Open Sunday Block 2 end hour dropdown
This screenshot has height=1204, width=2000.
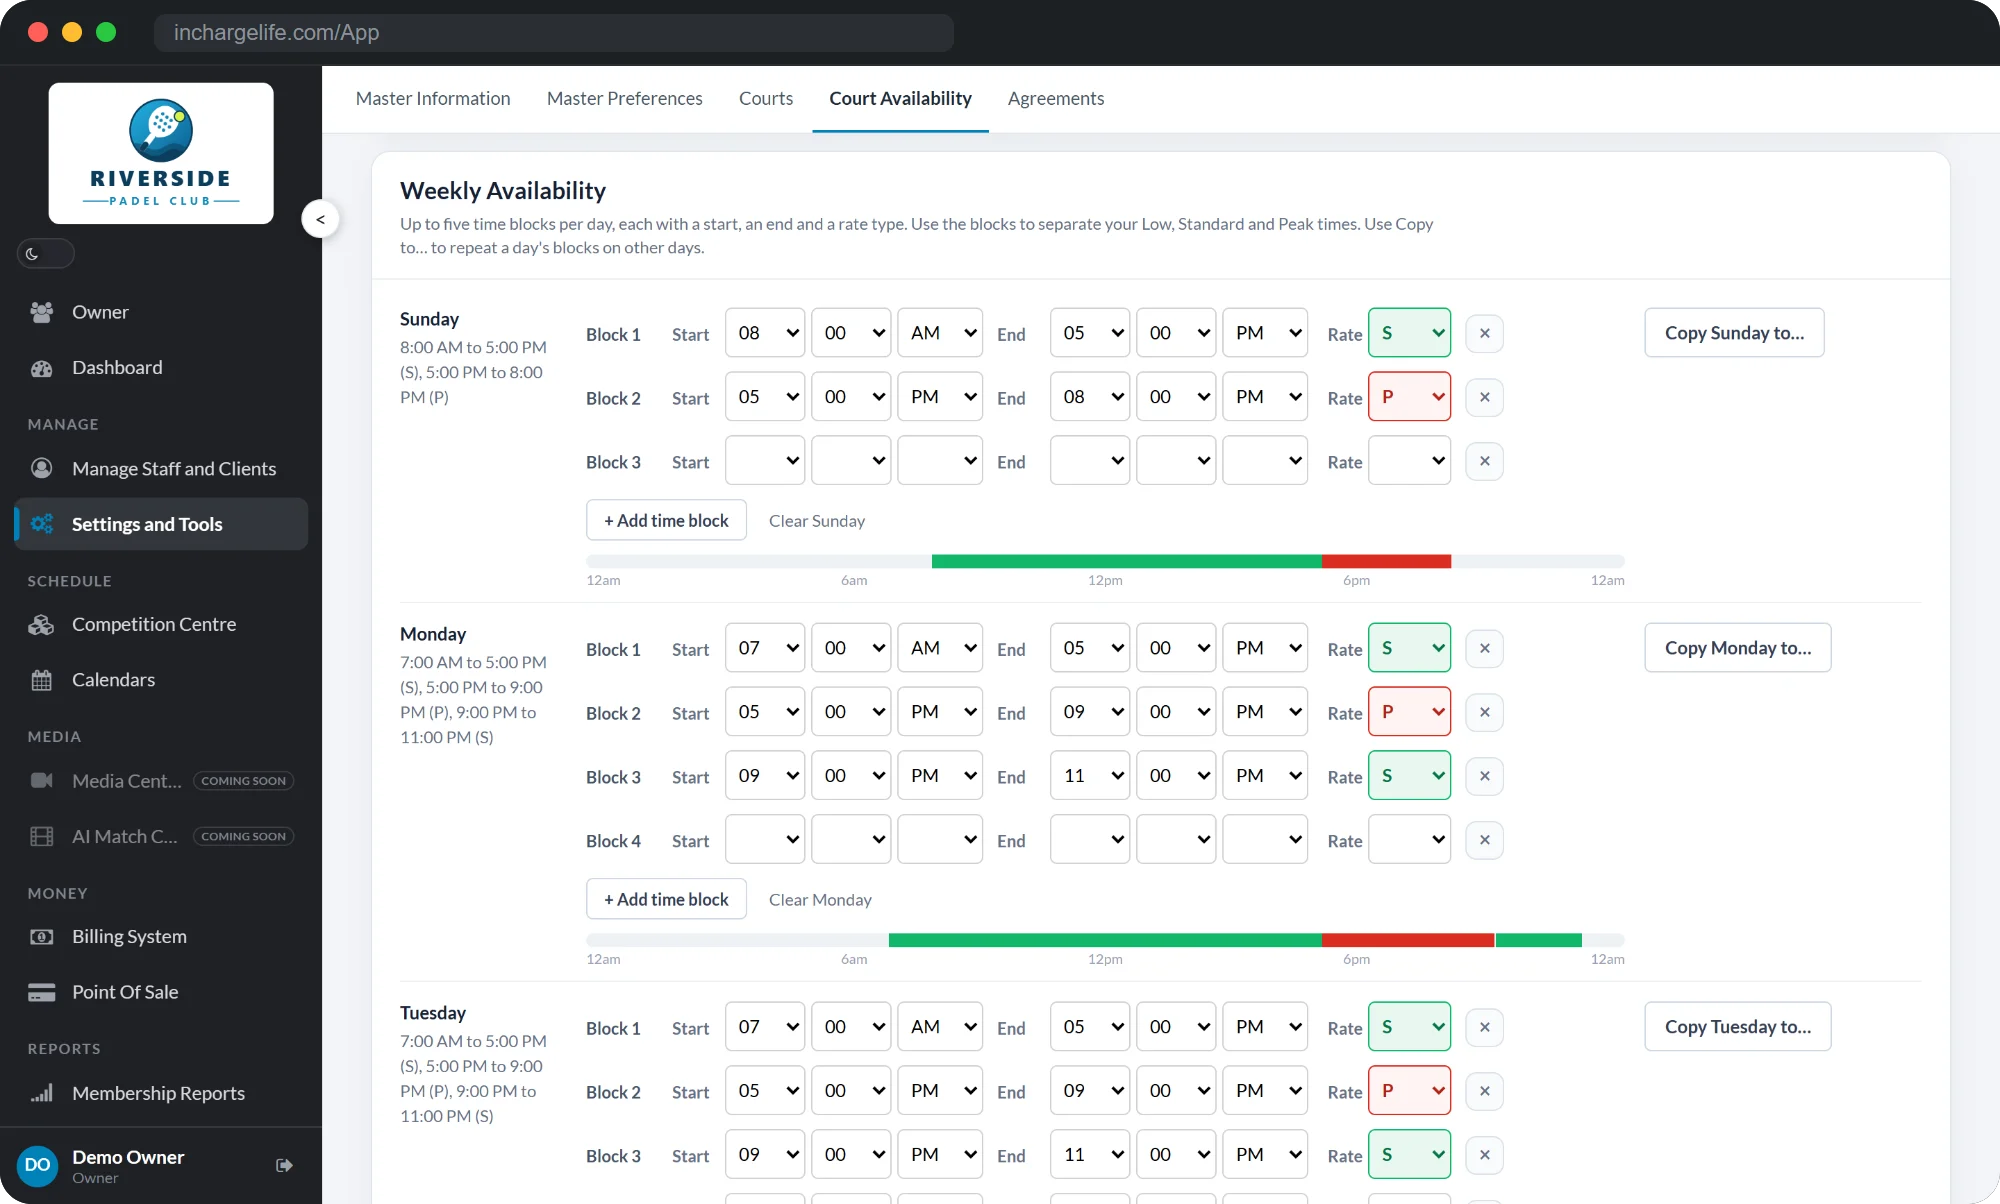click(1090, 397)
